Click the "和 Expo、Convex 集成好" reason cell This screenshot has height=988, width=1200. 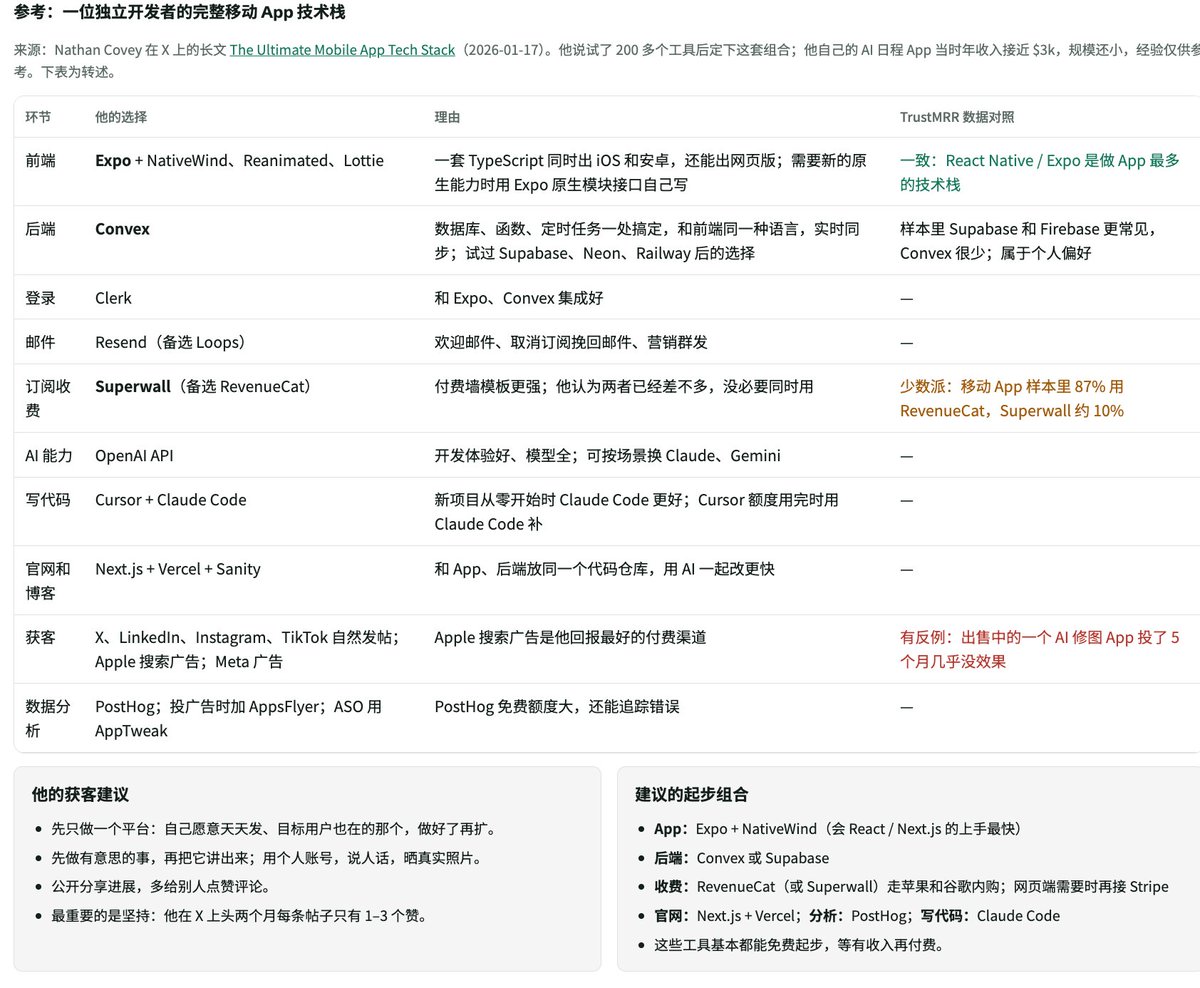click(519, 298)
